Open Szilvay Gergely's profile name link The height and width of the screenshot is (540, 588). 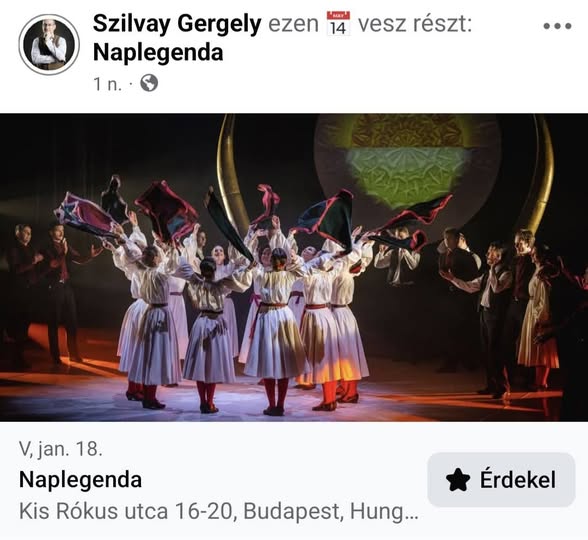pos(177,24)
